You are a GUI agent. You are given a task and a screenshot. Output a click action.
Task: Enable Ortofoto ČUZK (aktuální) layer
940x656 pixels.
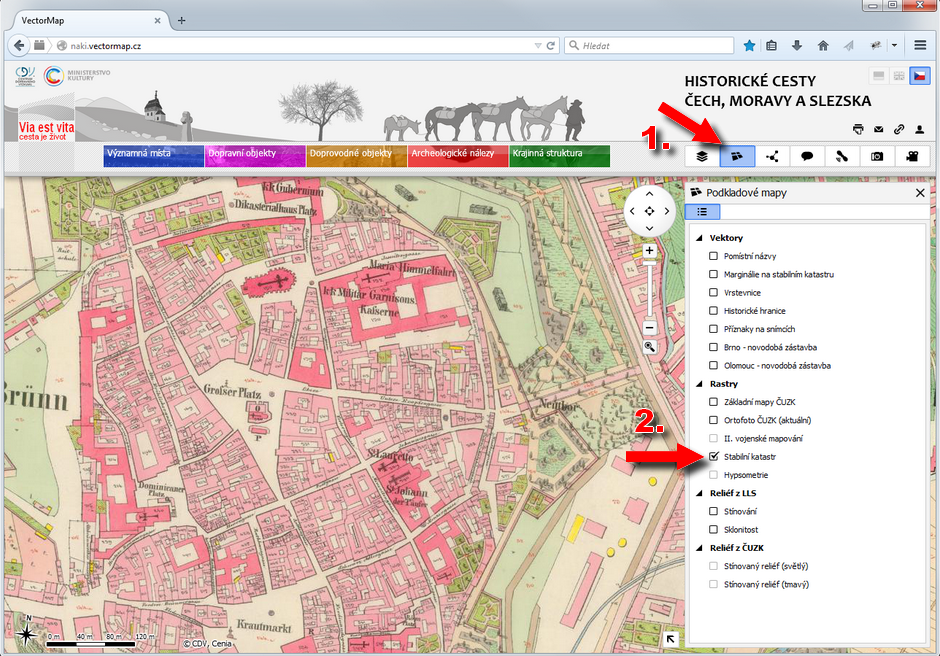(x=713, y=420)
